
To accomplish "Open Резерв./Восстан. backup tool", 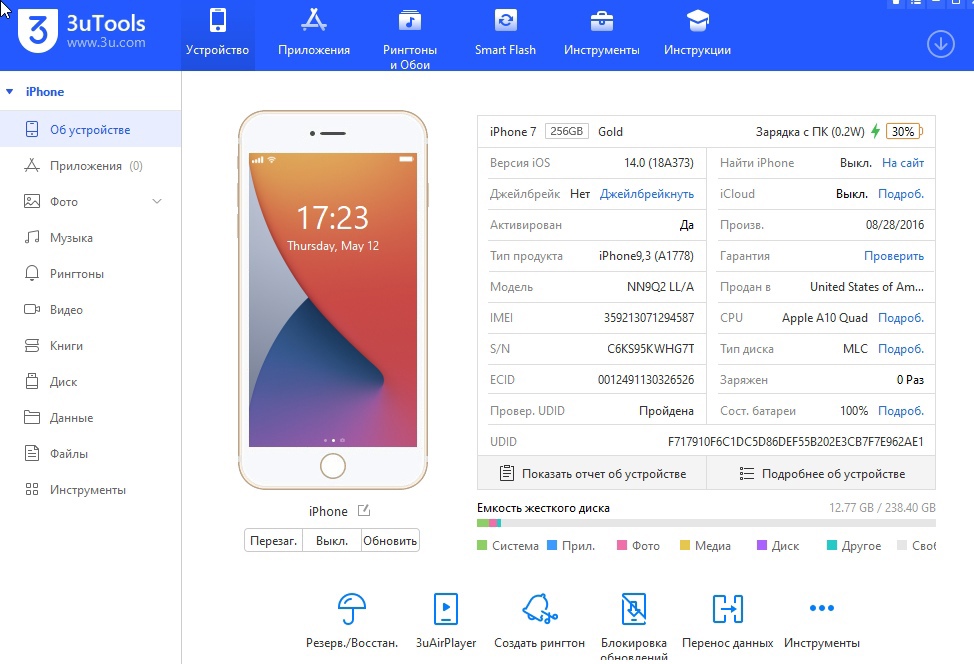I will (x=352, y=620).
